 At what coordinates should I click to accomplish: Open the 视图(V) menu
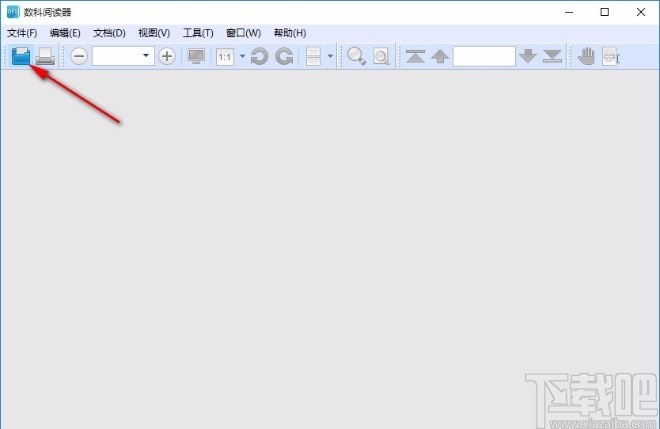pyautogui.click(x=154, y=33)
